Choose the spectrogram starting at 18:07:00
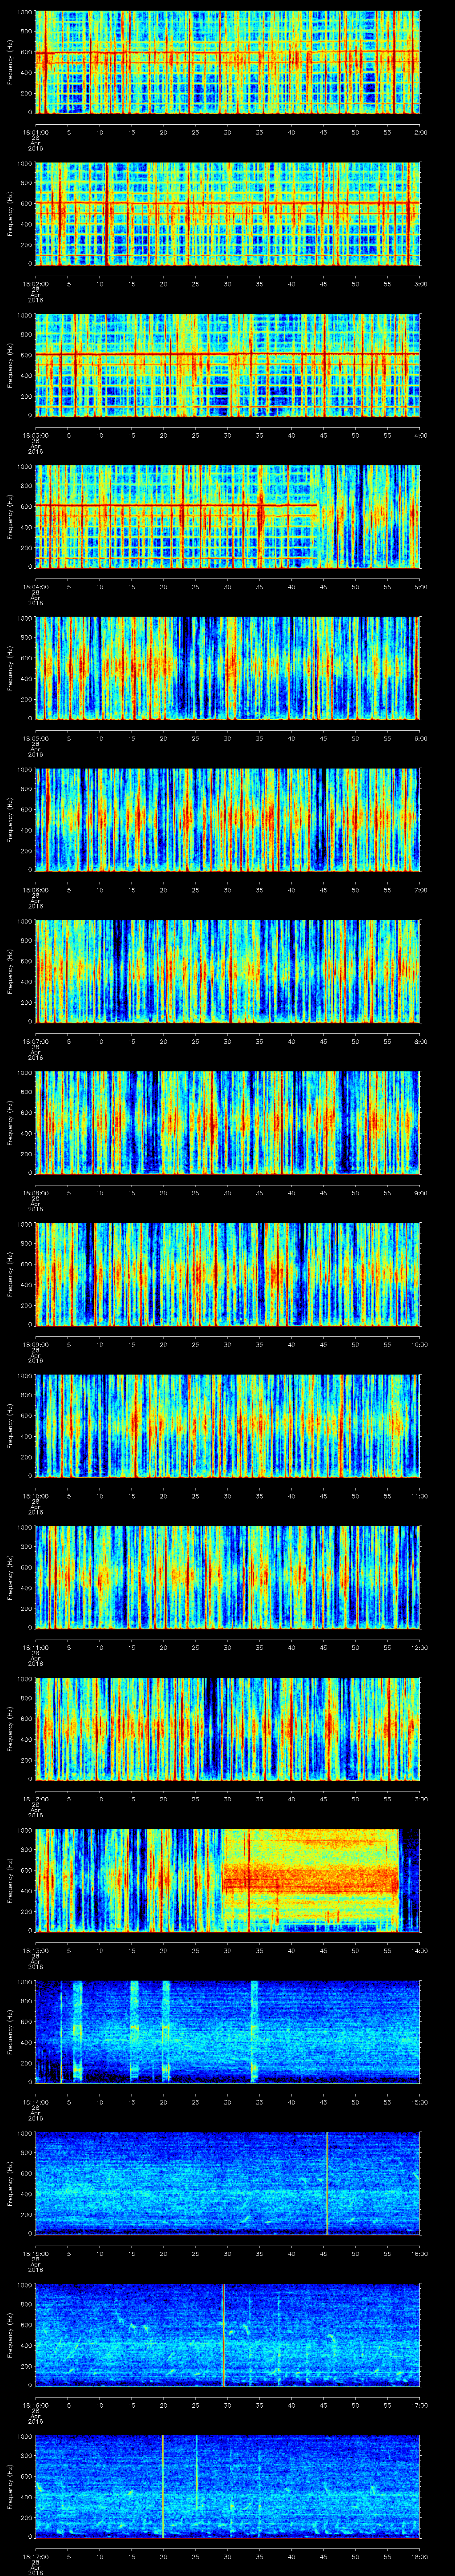The width and height of the screenshot is (455, 2576). [x=228, y=971]
